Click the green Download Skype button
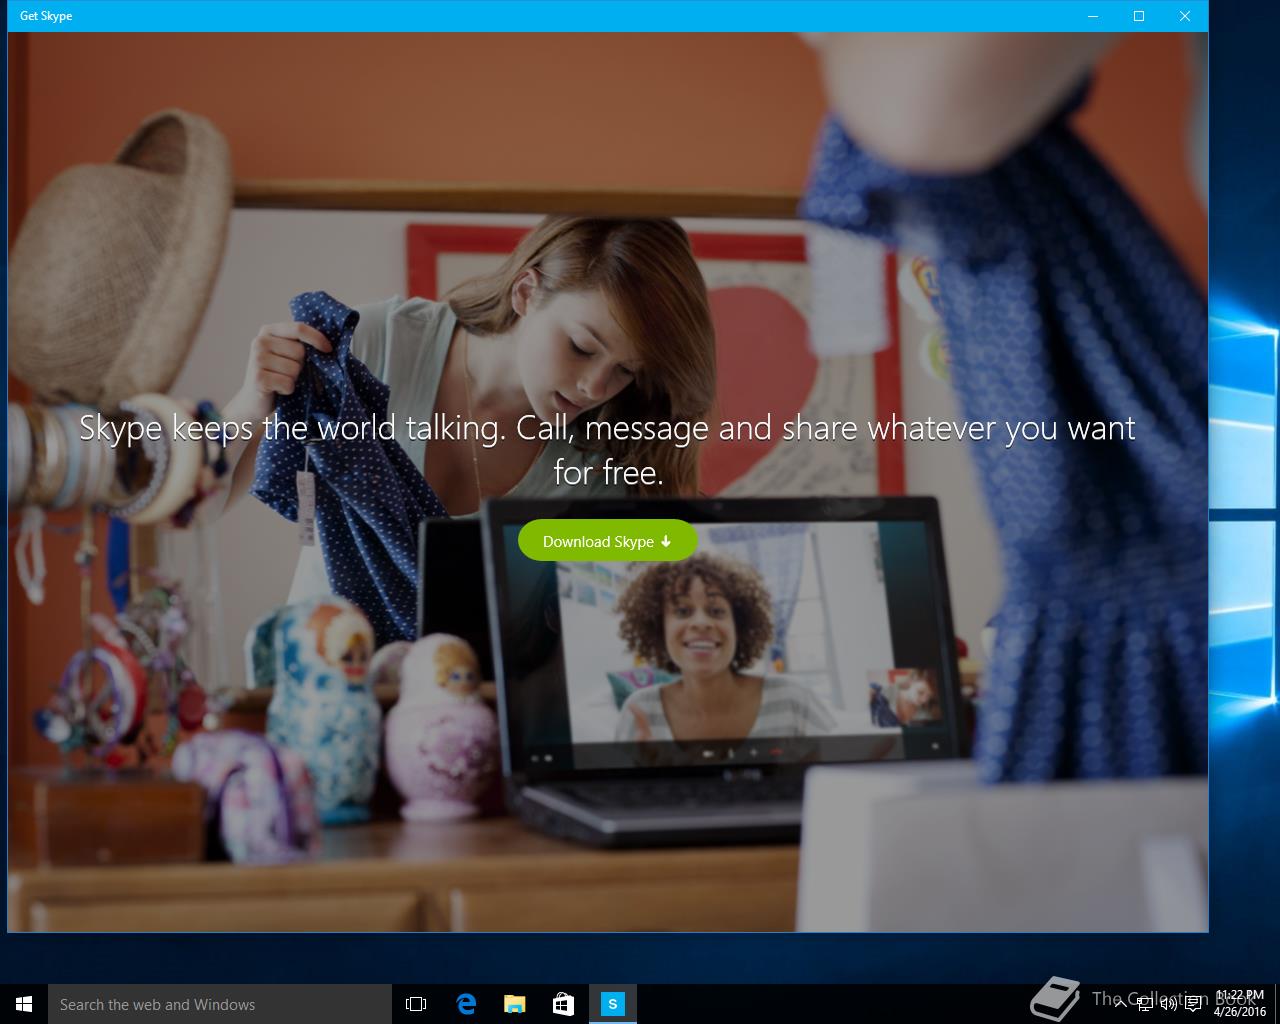This screenshot has width=1280, height=1024. [607, 541]
